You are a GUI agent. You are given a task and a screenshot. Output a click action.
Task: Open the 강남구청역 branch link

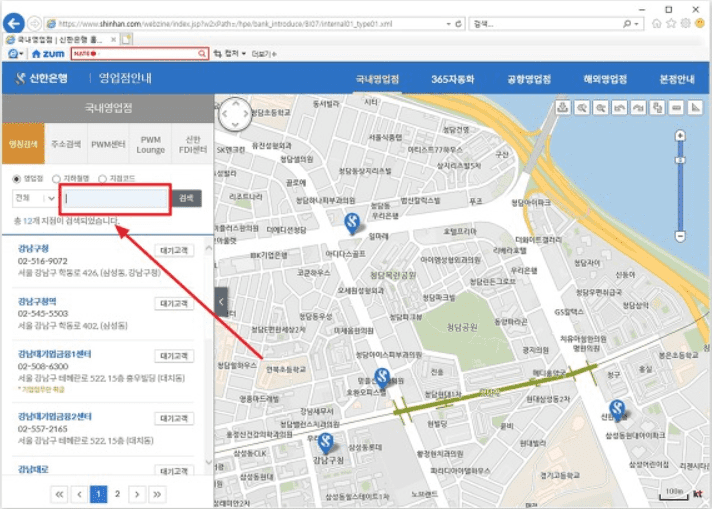[x=37, y=301]
